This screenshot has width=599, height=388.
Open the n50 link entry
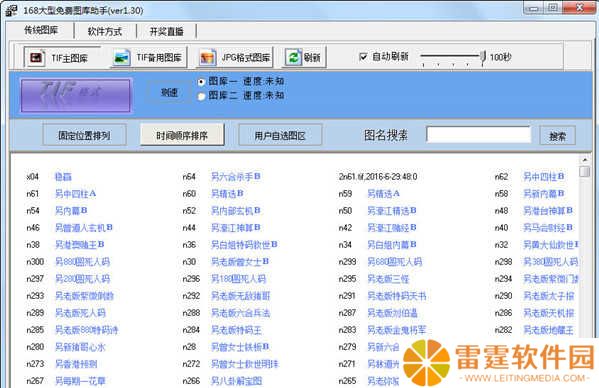(392, 210)
